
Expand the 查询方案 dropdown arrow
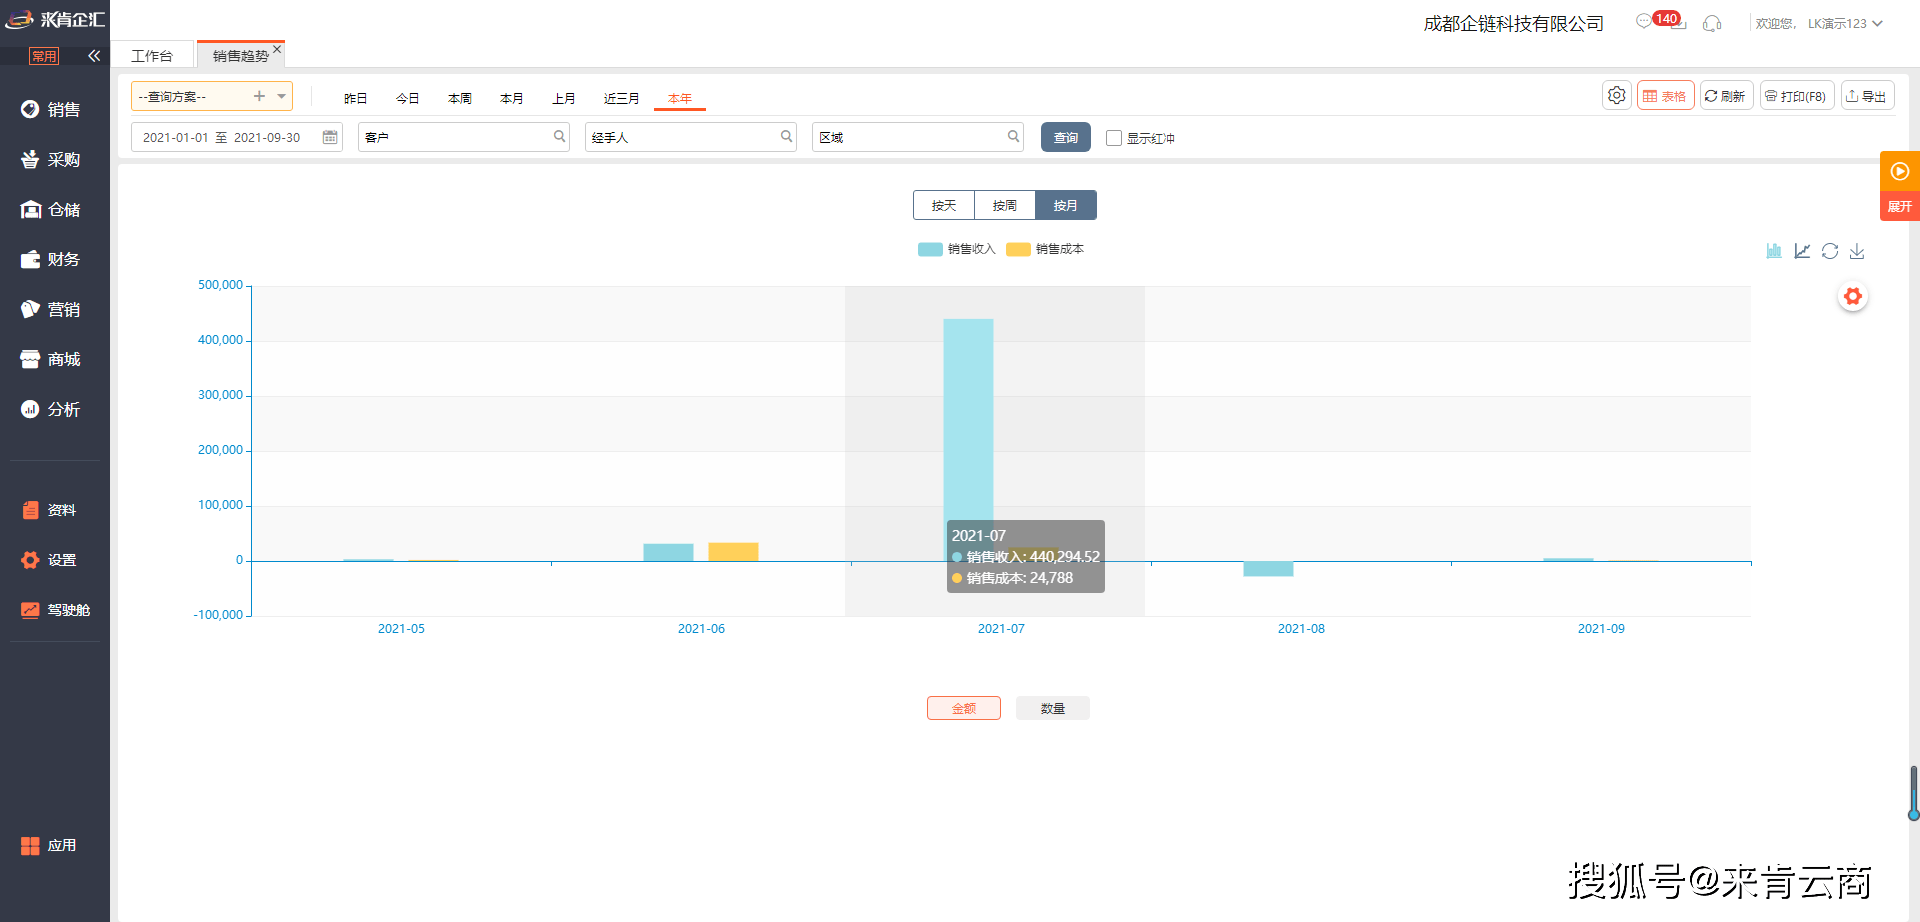(282, 96)
